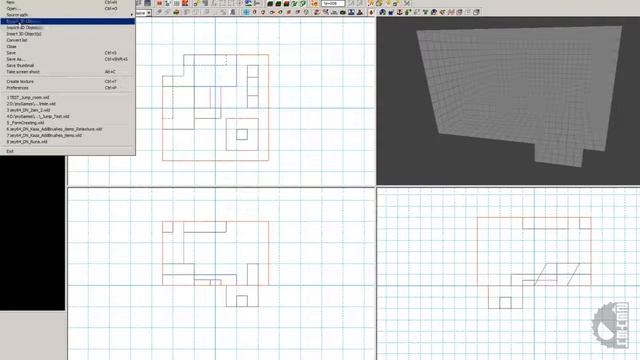Open the toolbar combo box dropdown

pos(149,13)
